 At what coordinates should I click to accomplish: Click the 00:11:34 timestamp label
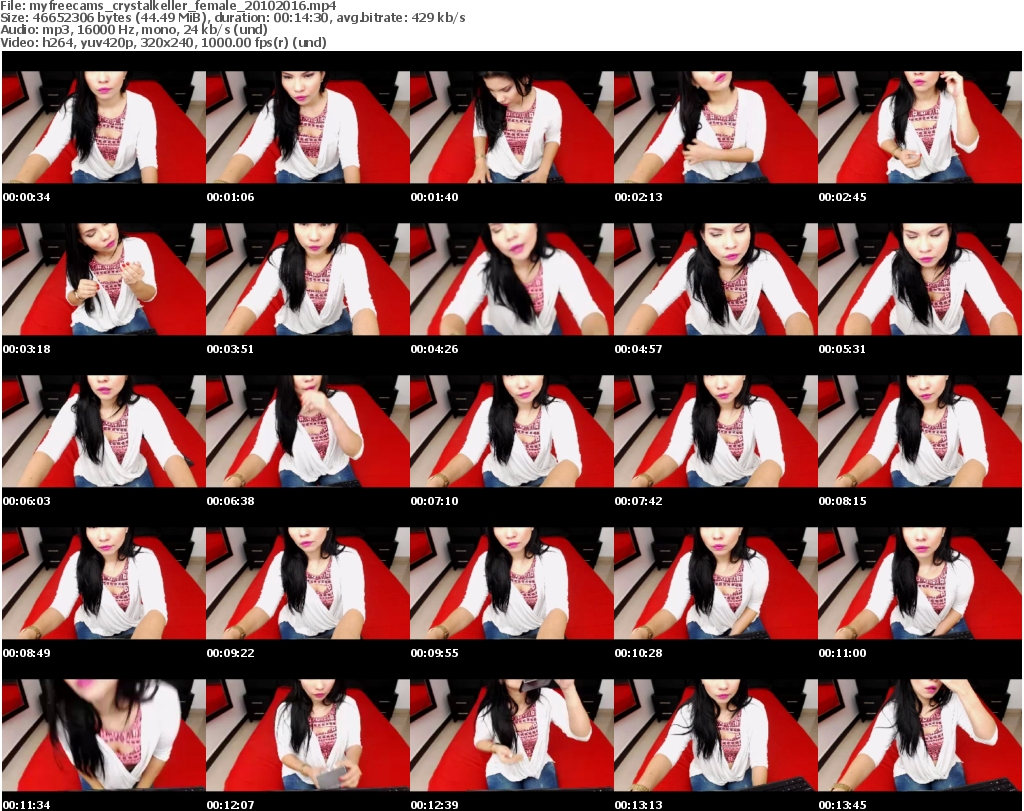click(x=27, y=805)
